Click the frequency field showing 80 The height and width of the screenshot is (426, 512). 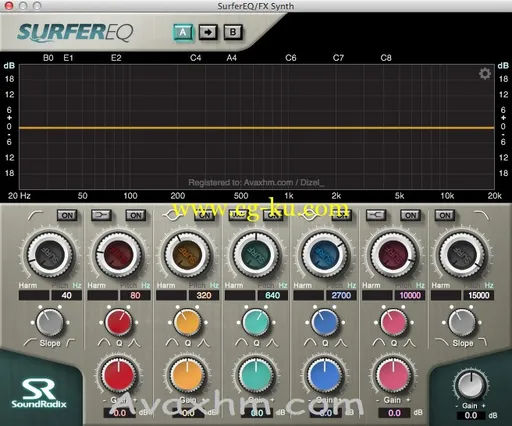[x=135, y=295]
